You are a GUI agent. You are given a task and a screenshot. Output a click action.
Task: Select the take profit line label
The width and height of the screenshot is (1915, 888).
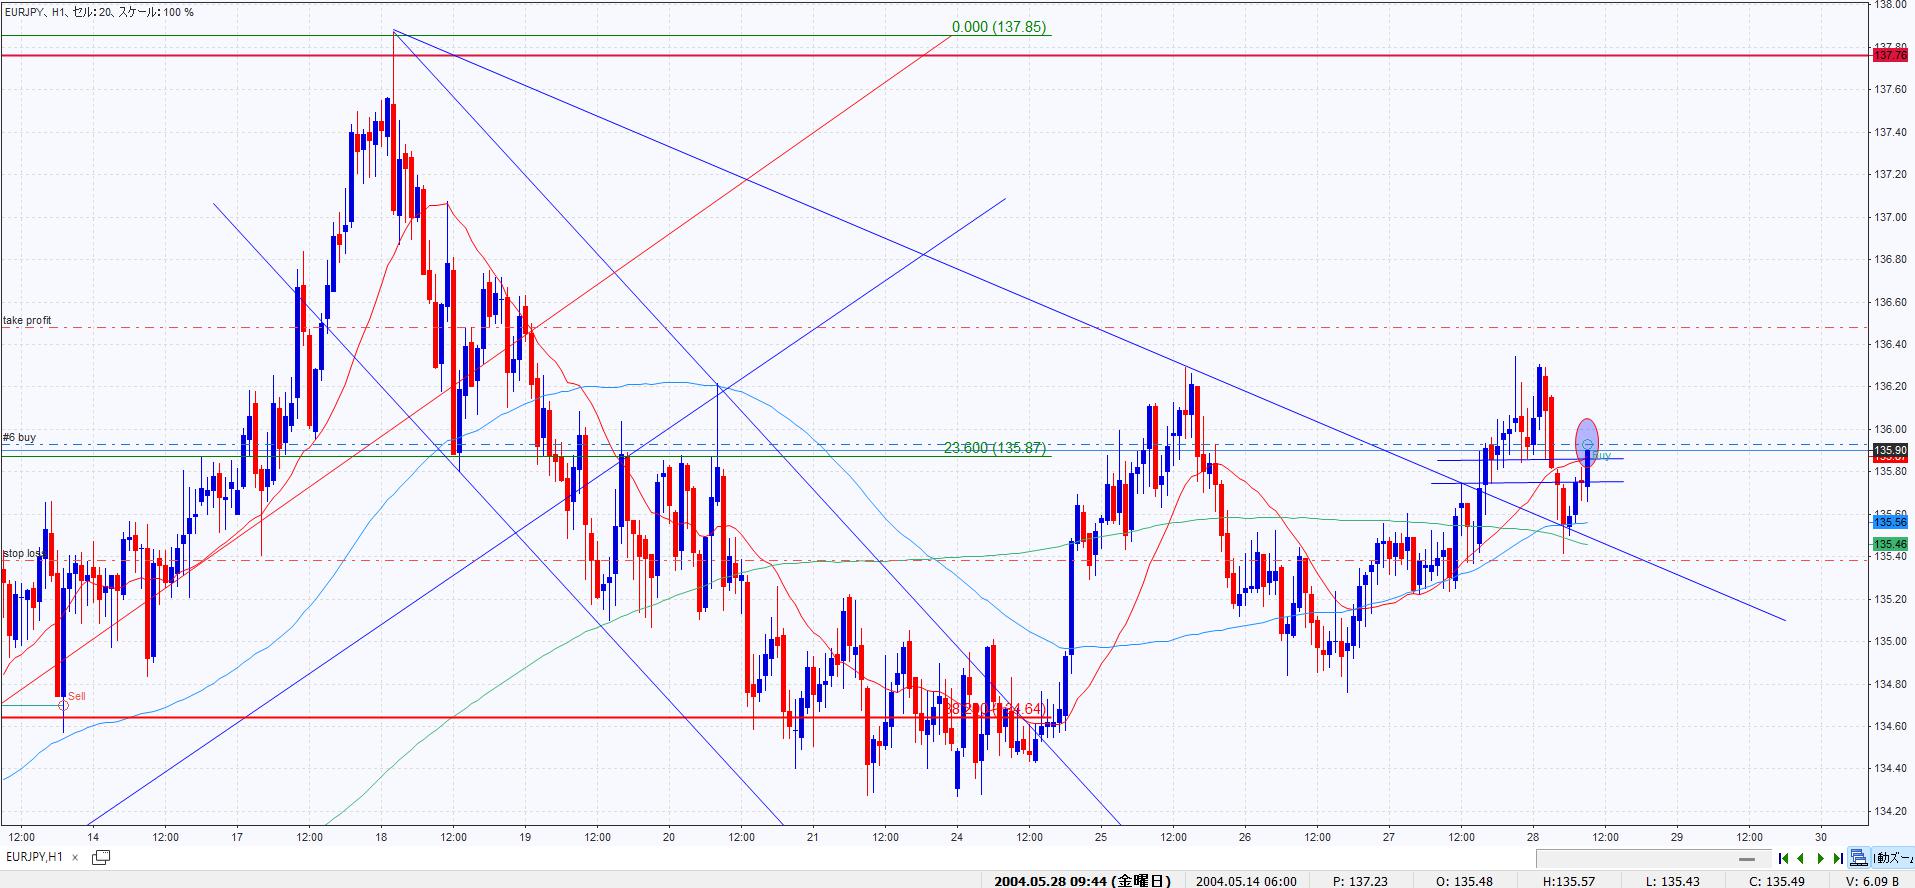click(x=27, y=321)
